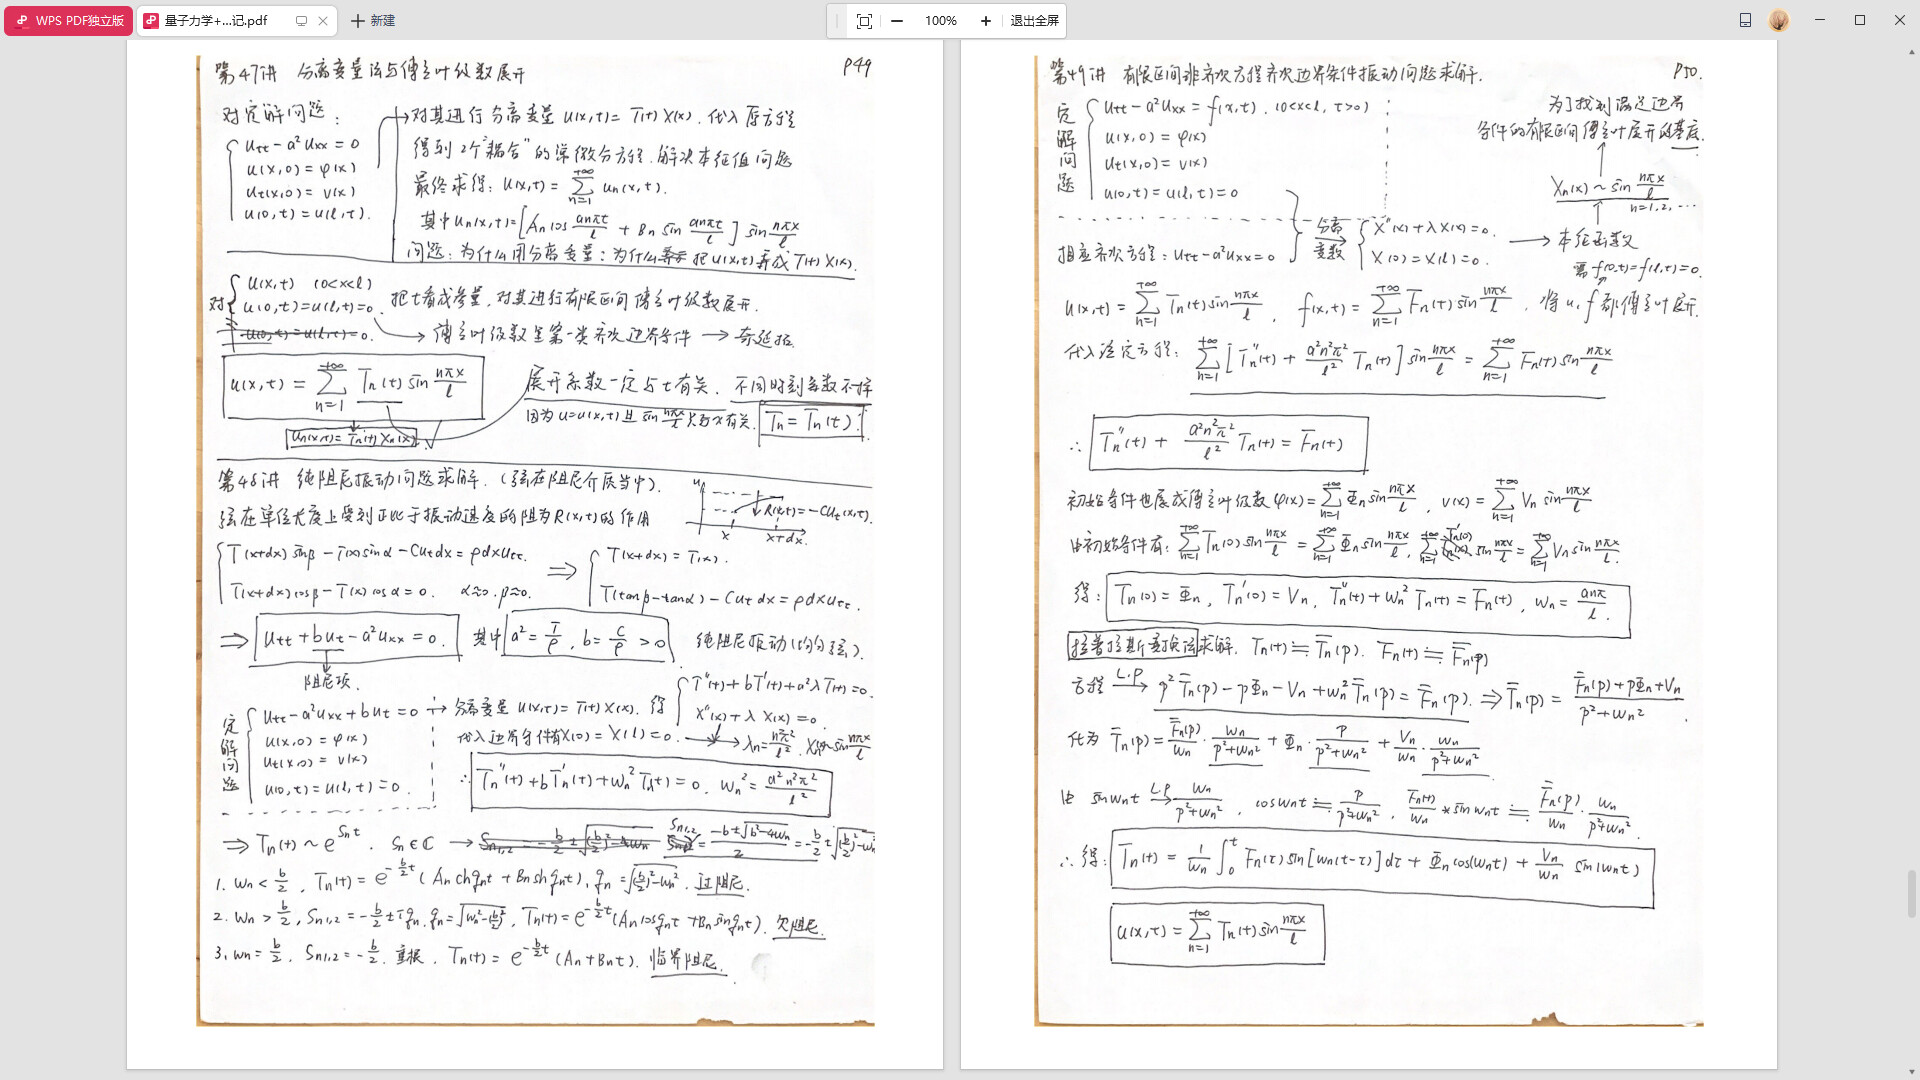
Task: Click the scrollbar down arrow
Action: (1912, 1071)
